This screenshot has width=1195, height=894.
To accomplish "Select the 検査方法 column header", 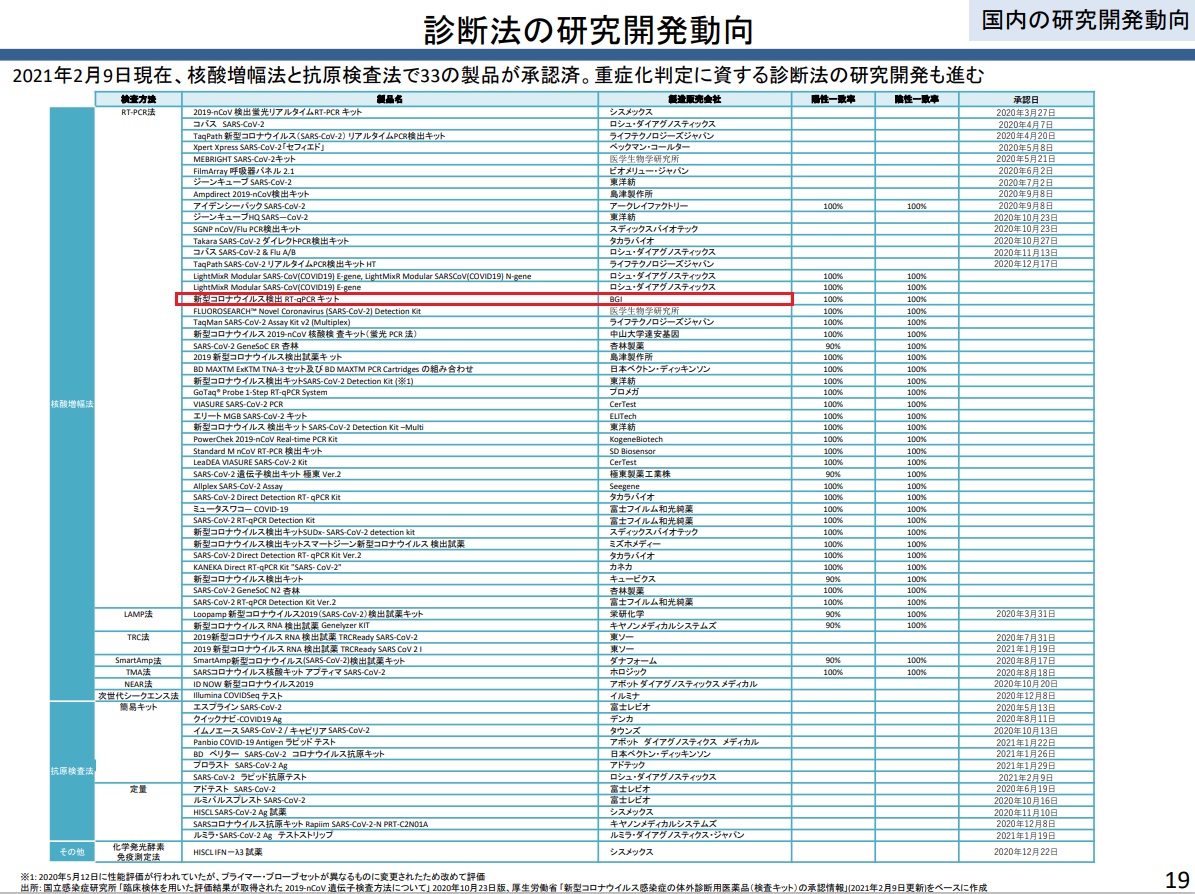I will pos(138,99).
